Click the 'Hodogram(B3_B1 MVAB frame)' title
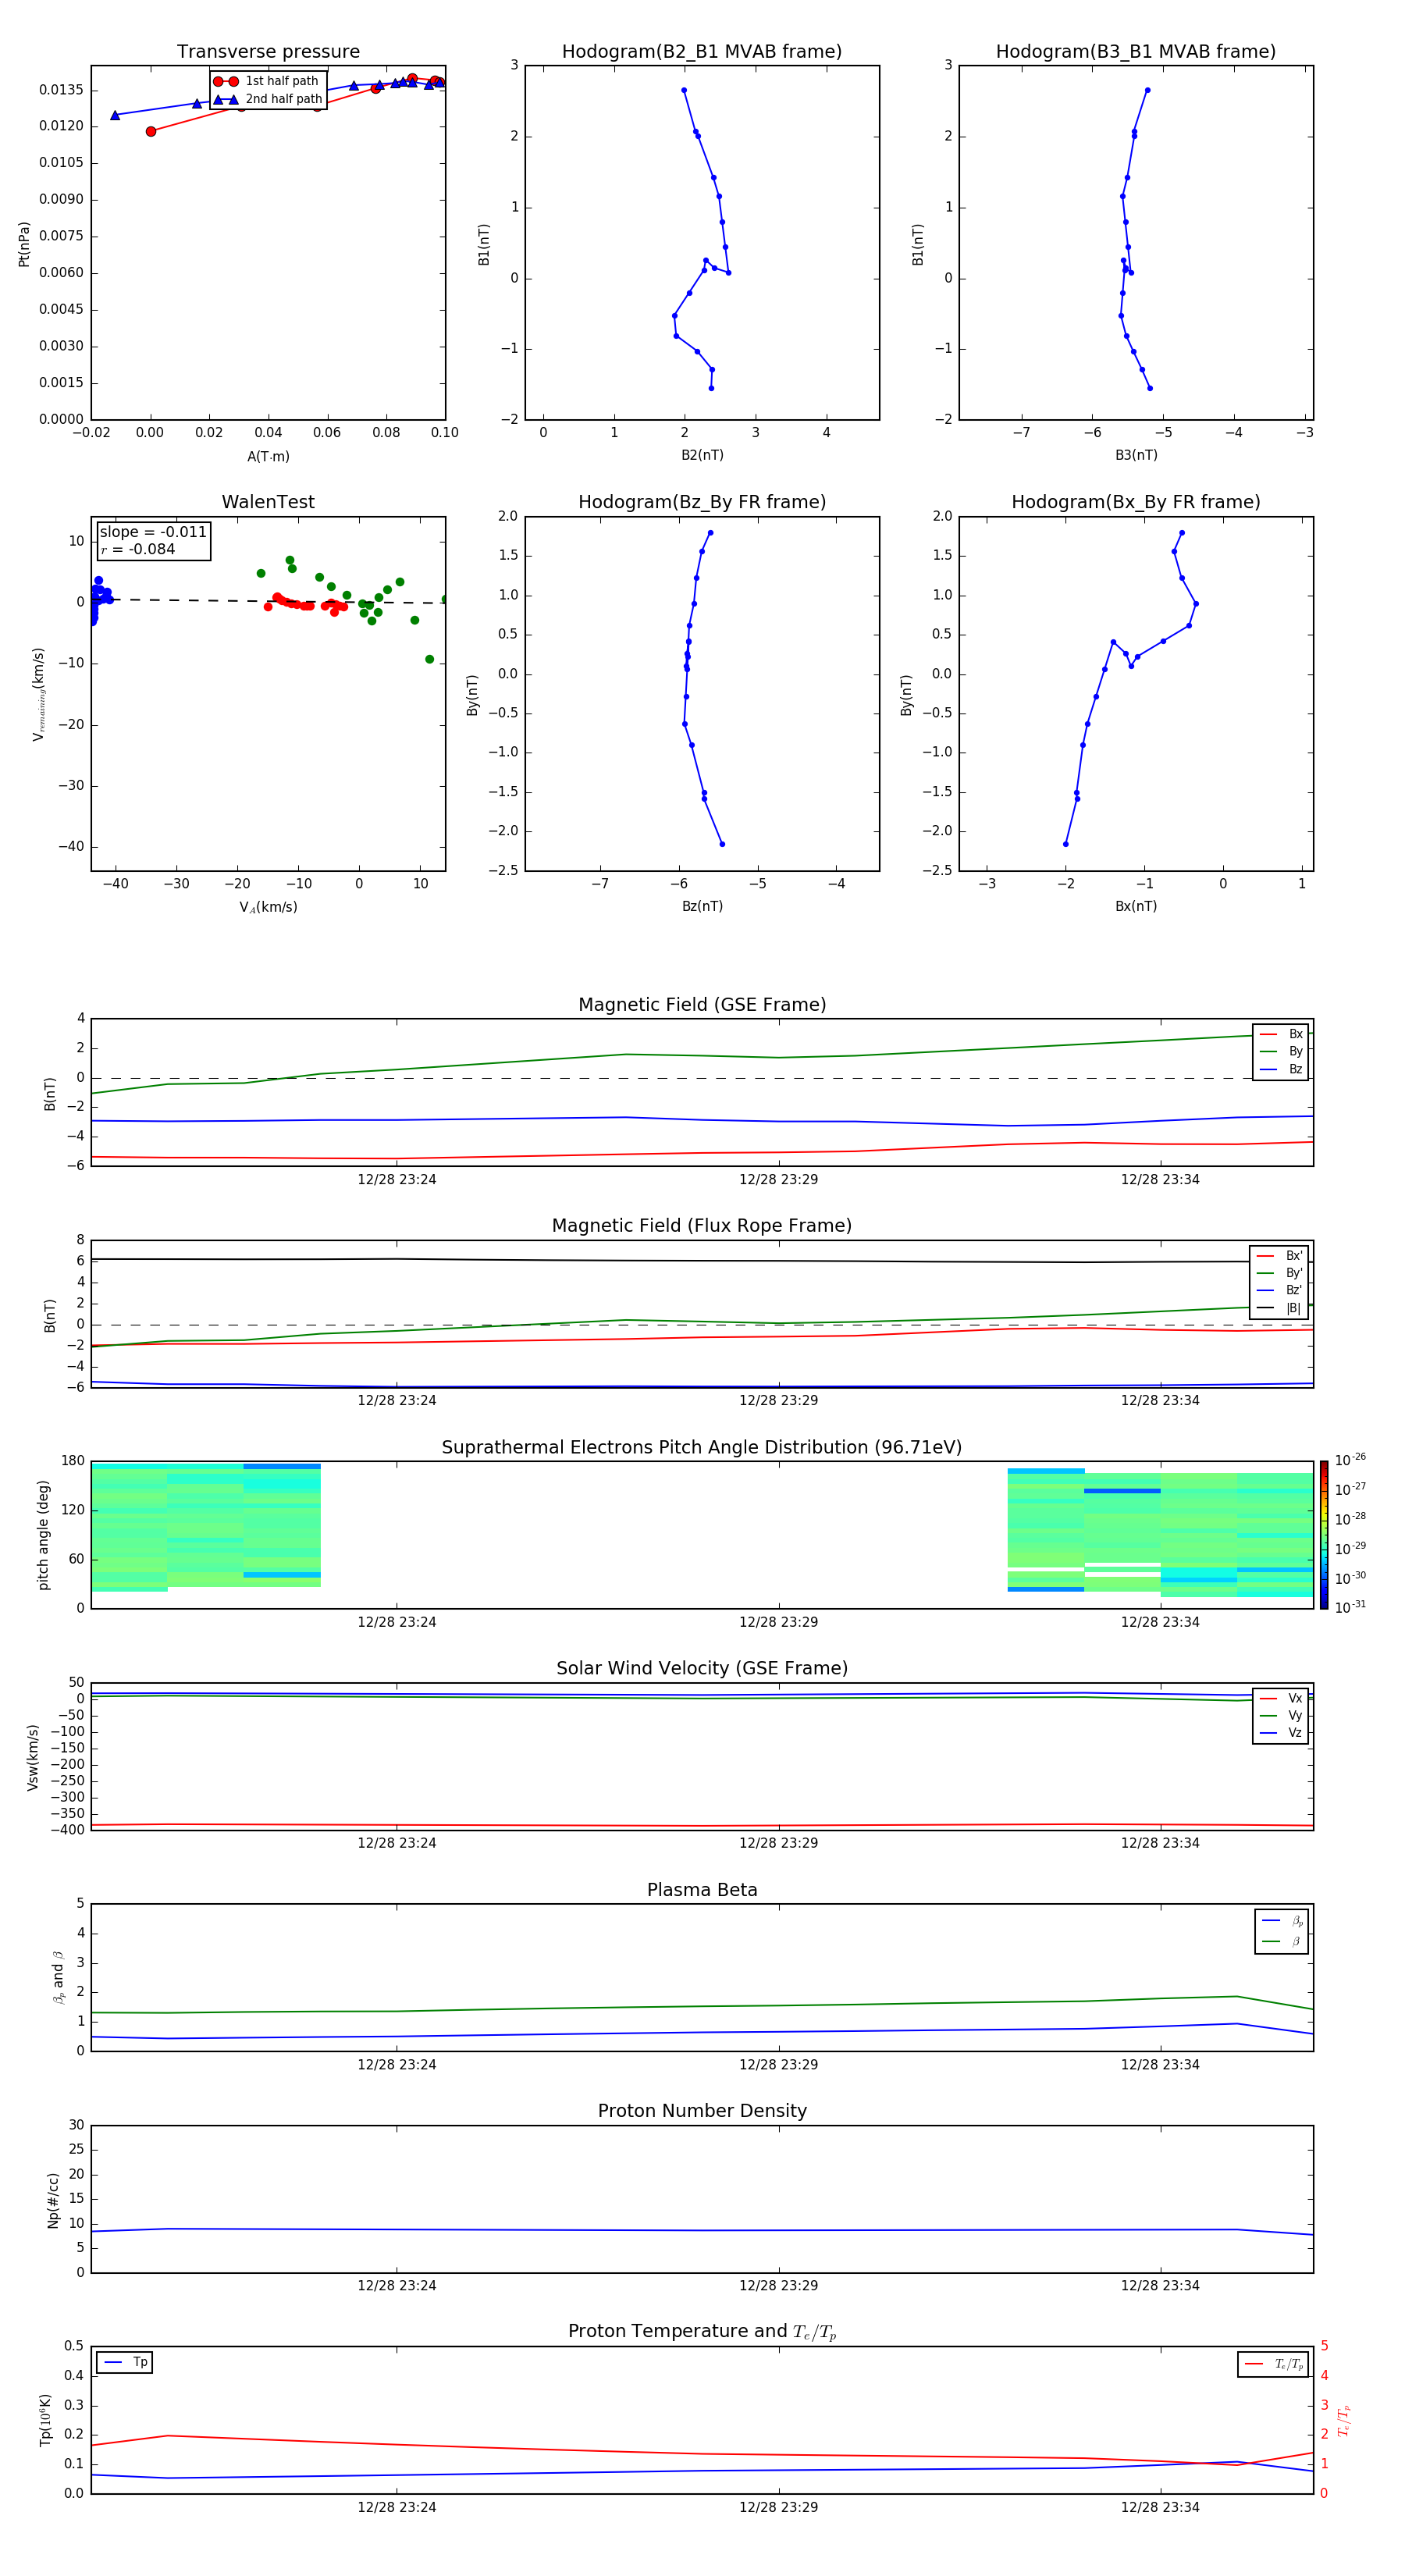The image size is (1405, 2576). click(1136, 51)
